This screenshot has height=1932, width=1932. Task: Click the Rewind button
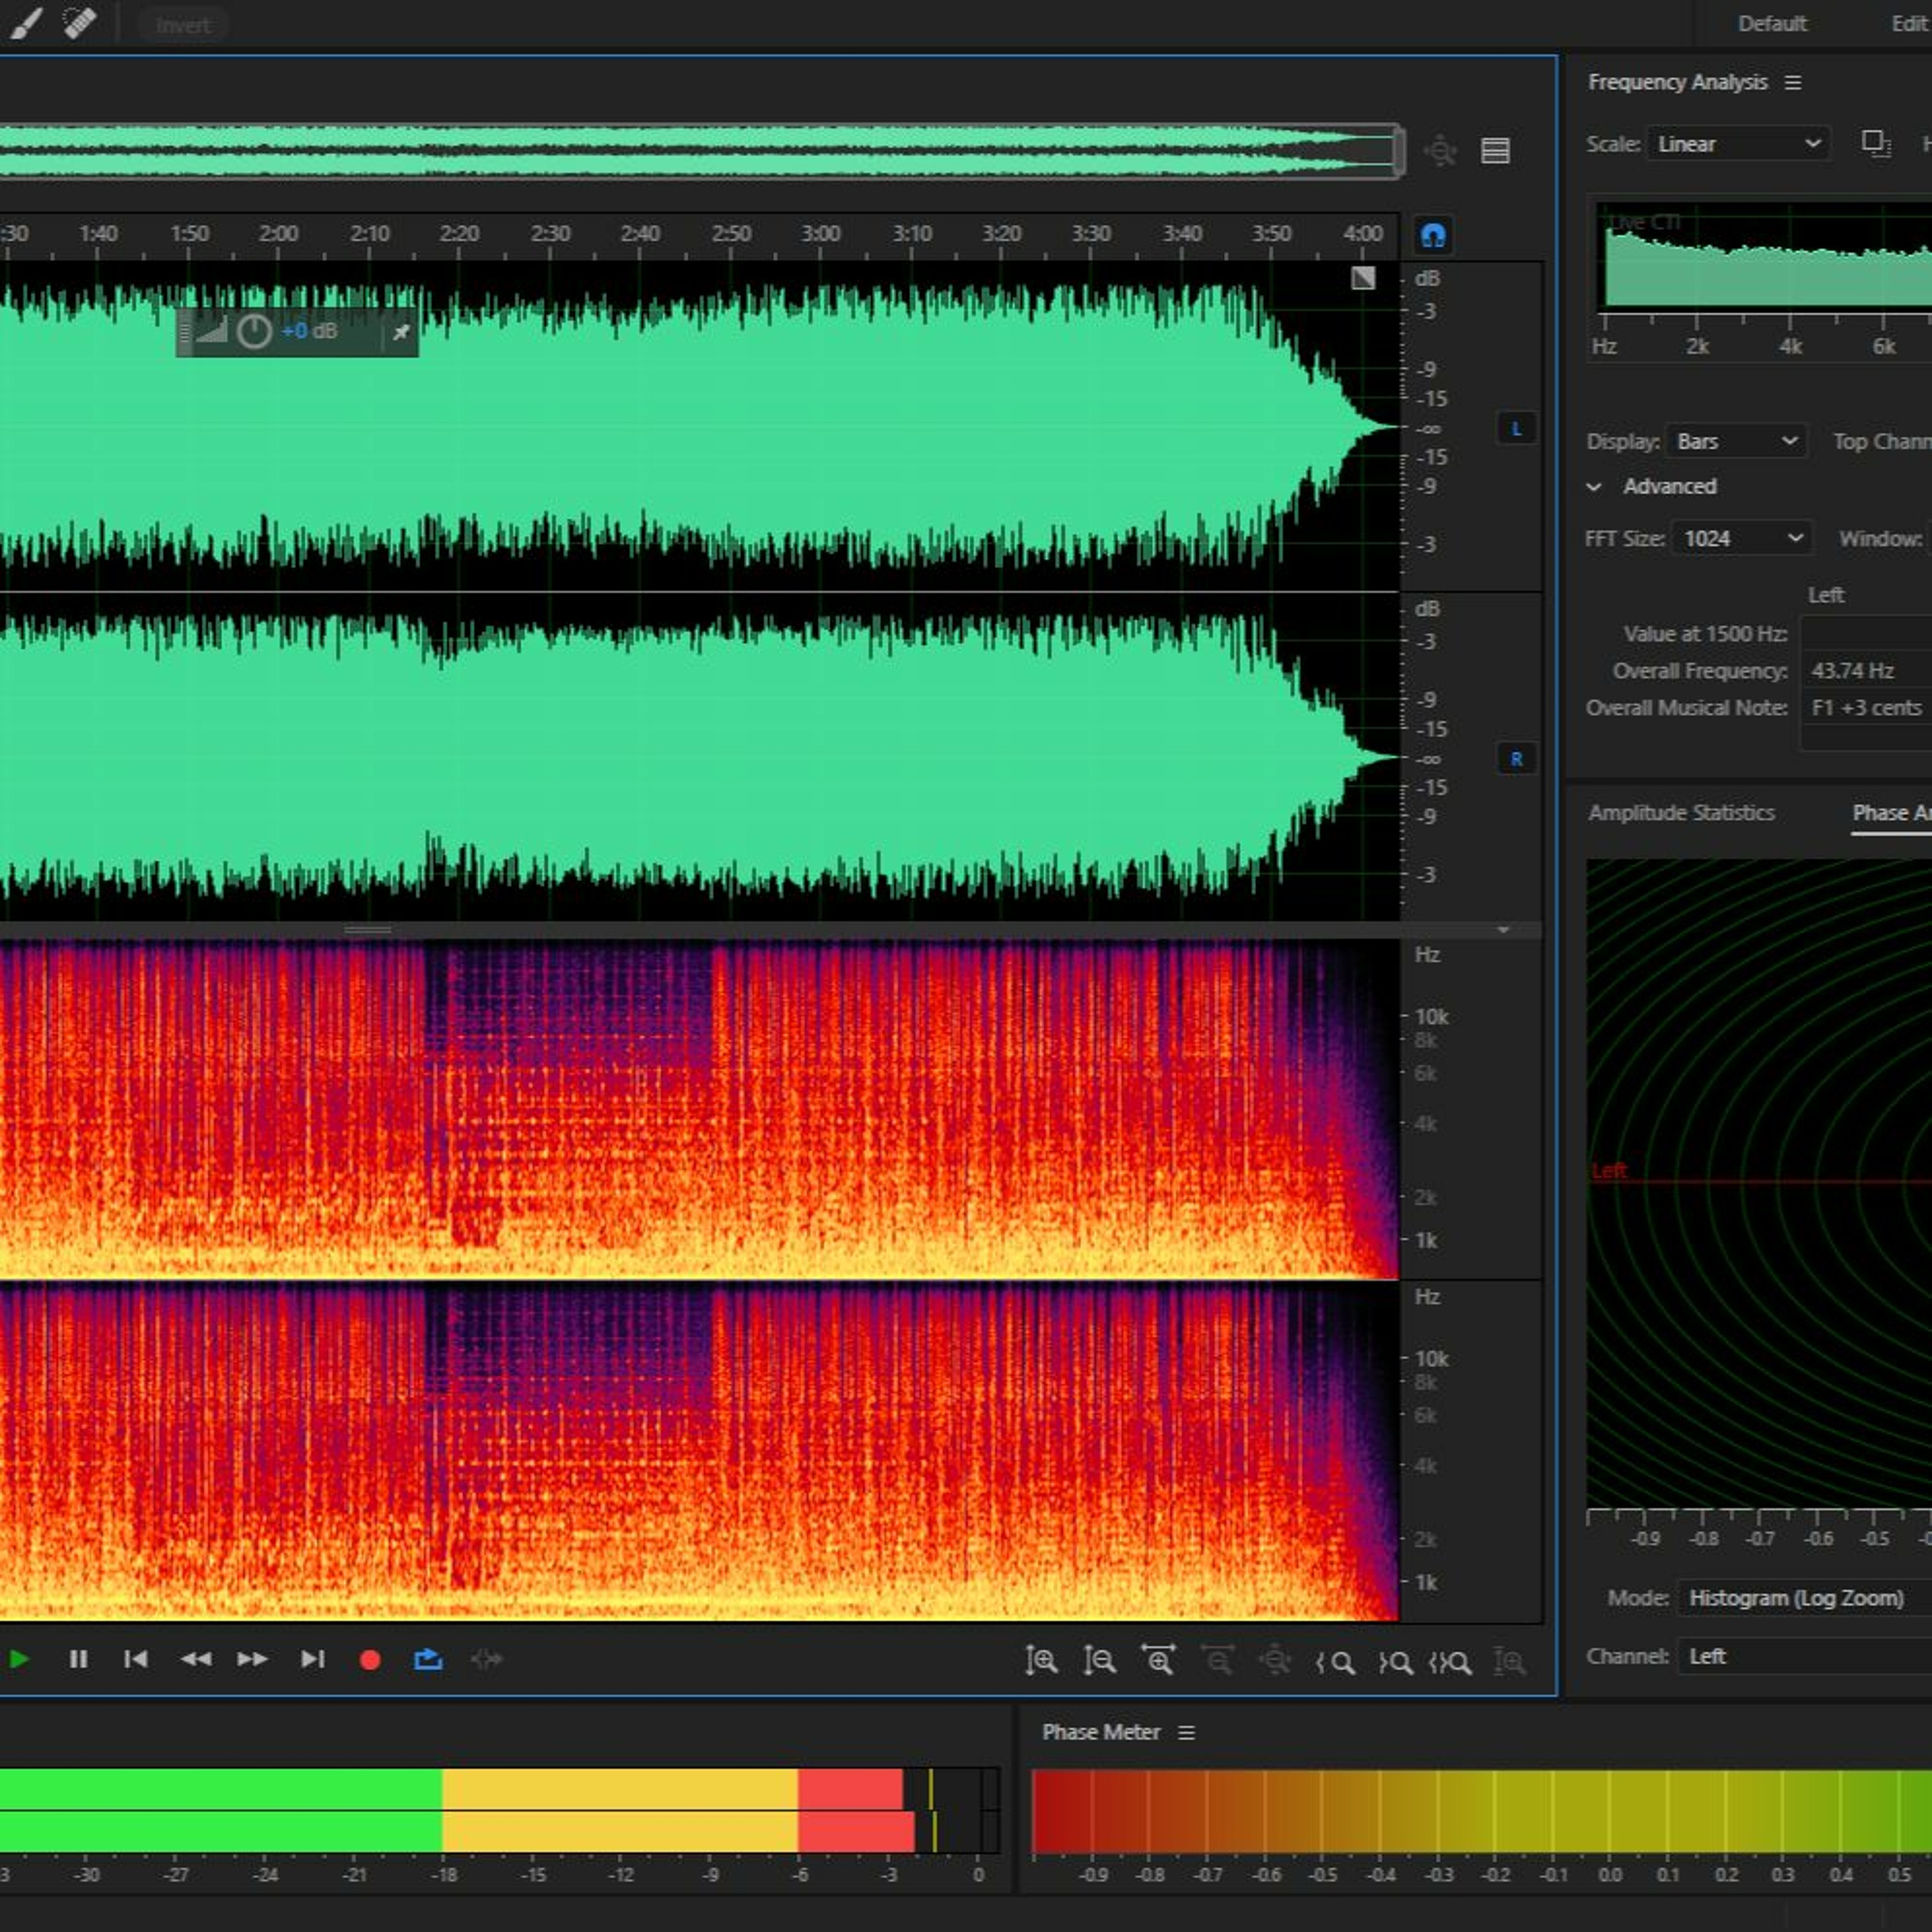coord(195,1660)
